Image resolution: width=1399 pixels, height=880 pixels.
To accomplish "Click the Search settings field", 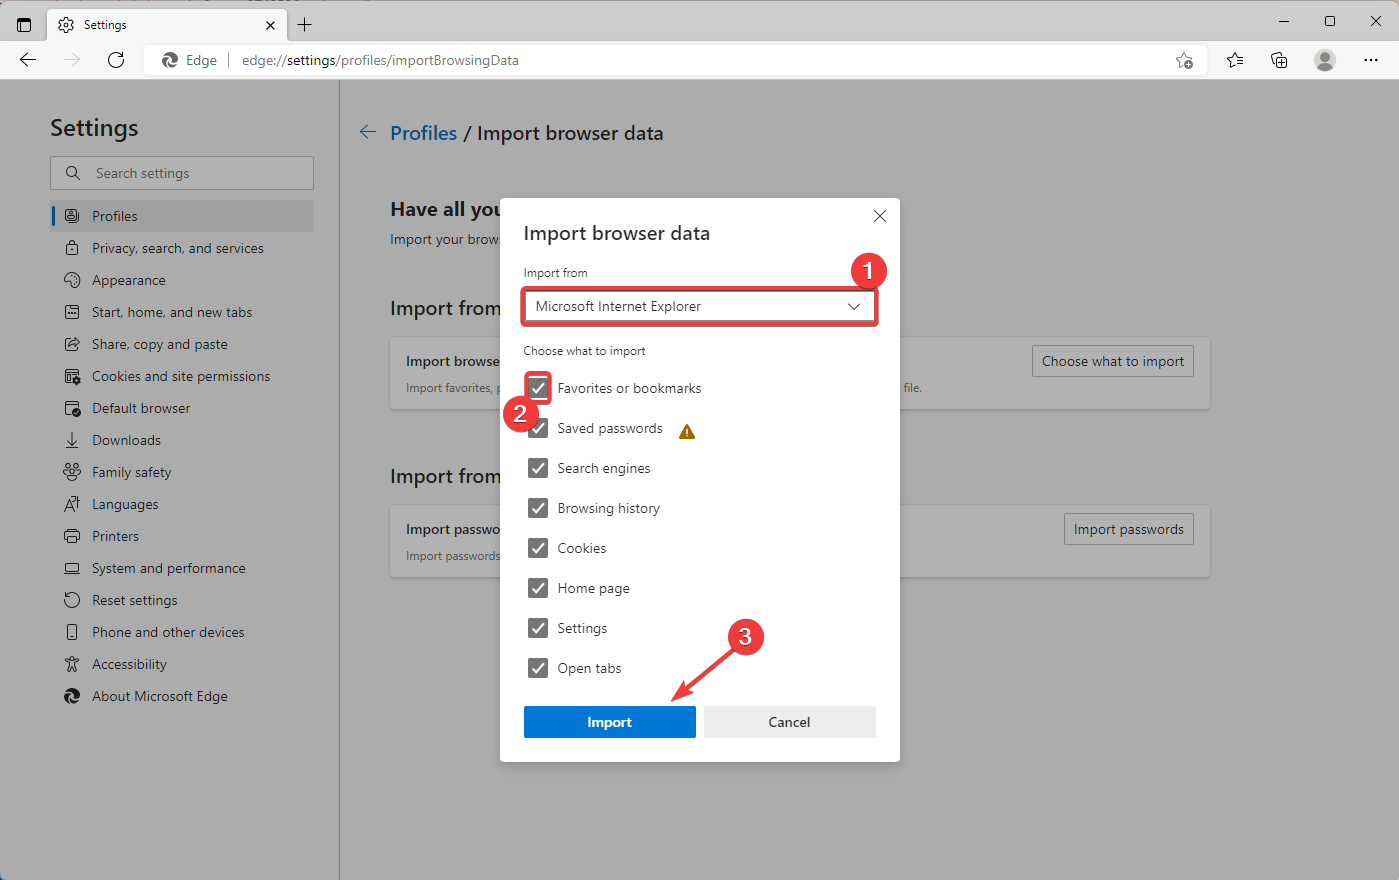I will tap(182, 173).
